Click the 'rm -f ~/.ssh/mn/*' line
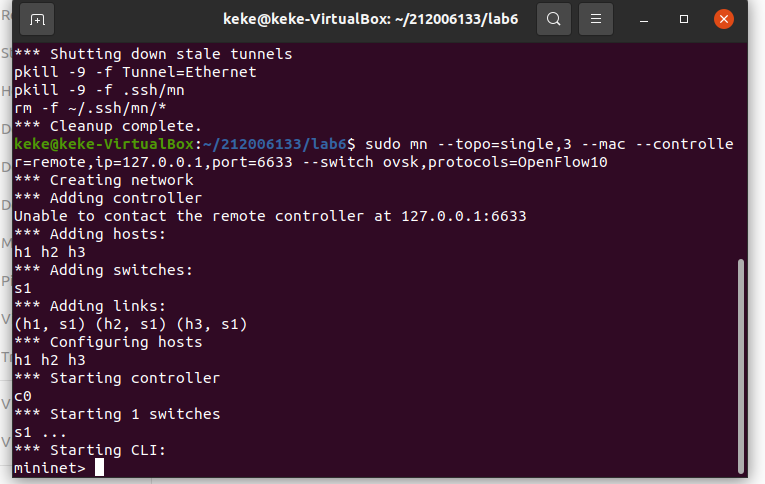 pos(90,108)
